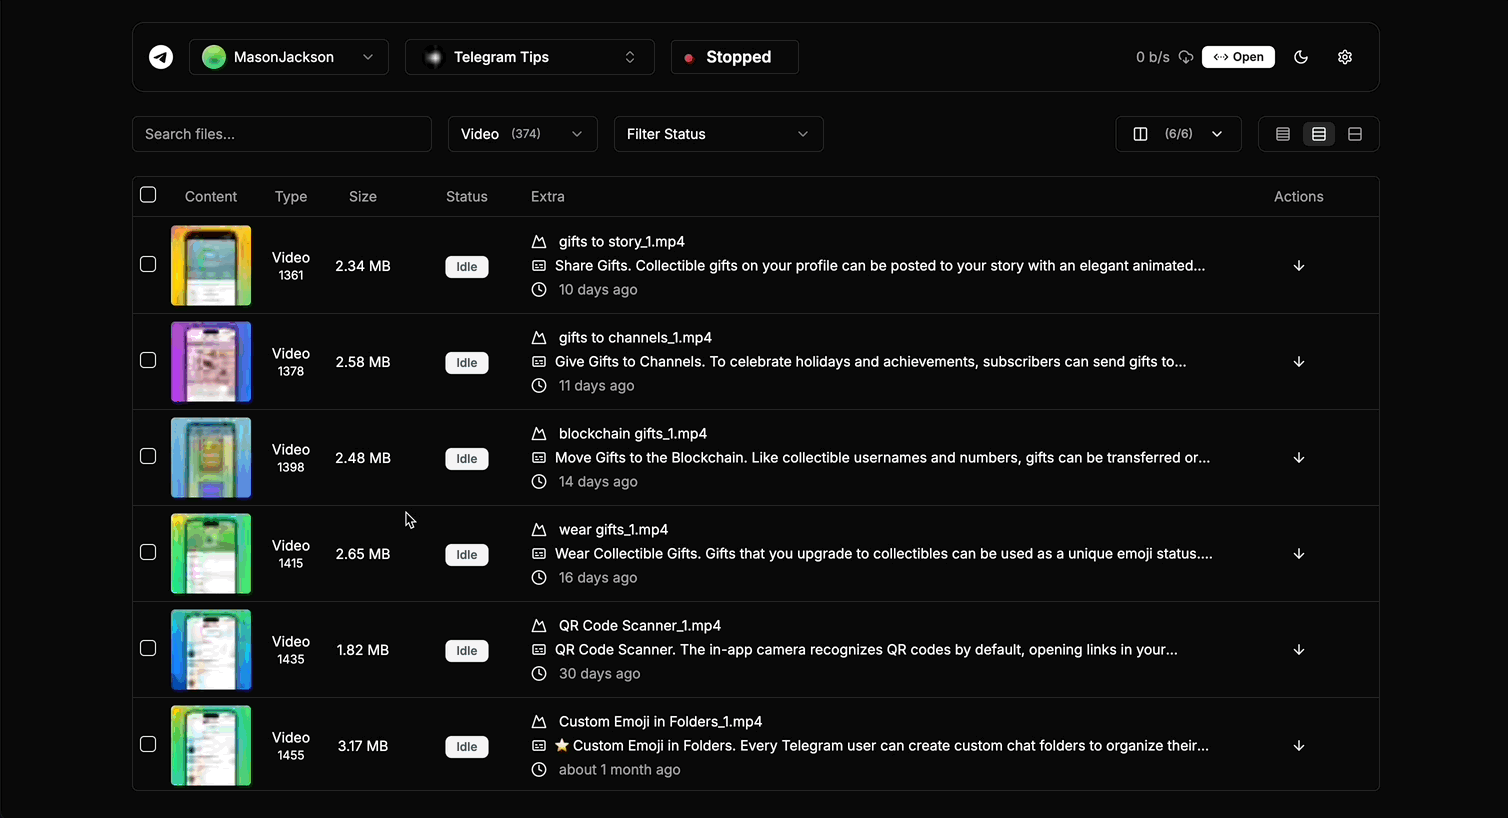Viewport: 1508px width, 818px height.
Task: Toggle the select-all checkbox in the header
Action: coord(148,195)
